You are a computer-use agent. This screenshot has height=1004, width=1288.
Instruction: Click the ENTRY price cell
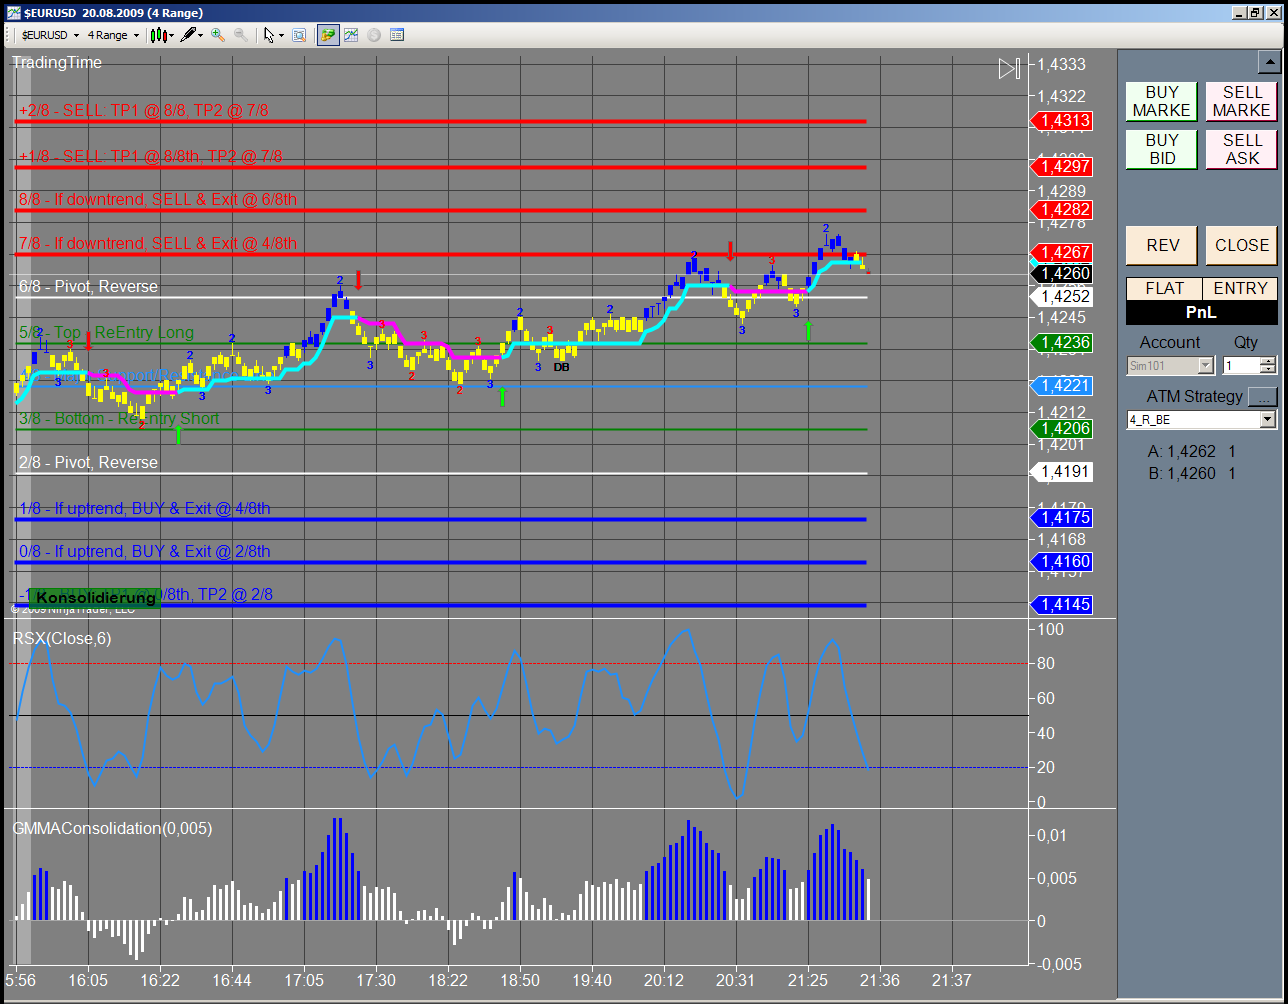[1240, 288]
